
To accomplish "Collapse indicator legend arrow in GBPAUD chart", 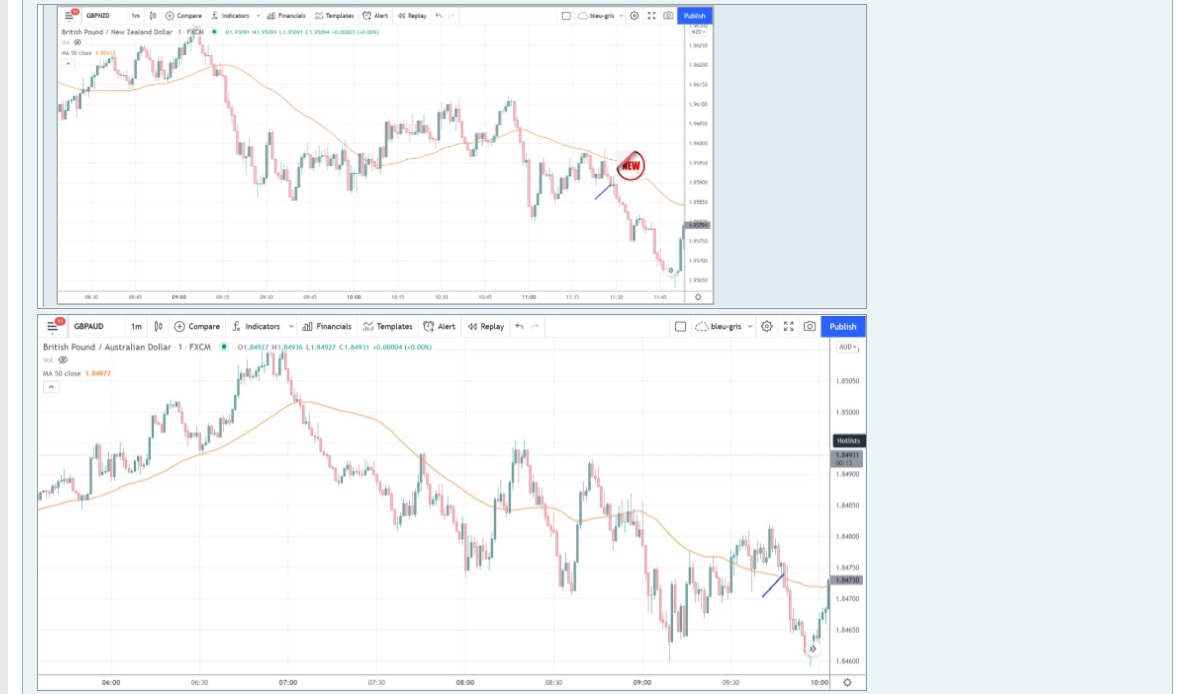I will coord(50,387).
